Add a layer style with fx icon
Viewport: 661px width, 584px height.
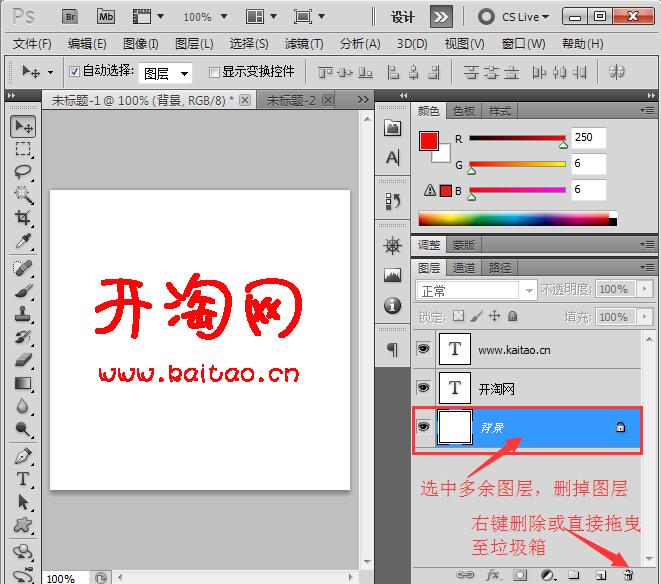[493, 575]
